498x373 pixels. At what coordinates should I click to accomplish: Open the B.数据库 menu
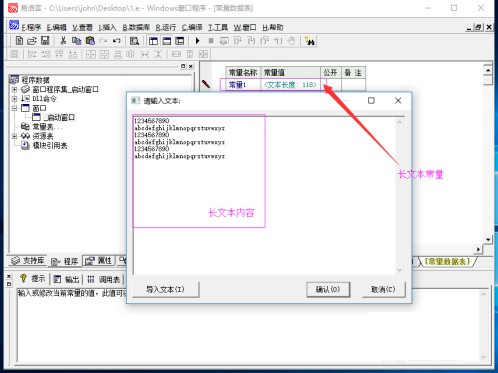tap(136, 28)
